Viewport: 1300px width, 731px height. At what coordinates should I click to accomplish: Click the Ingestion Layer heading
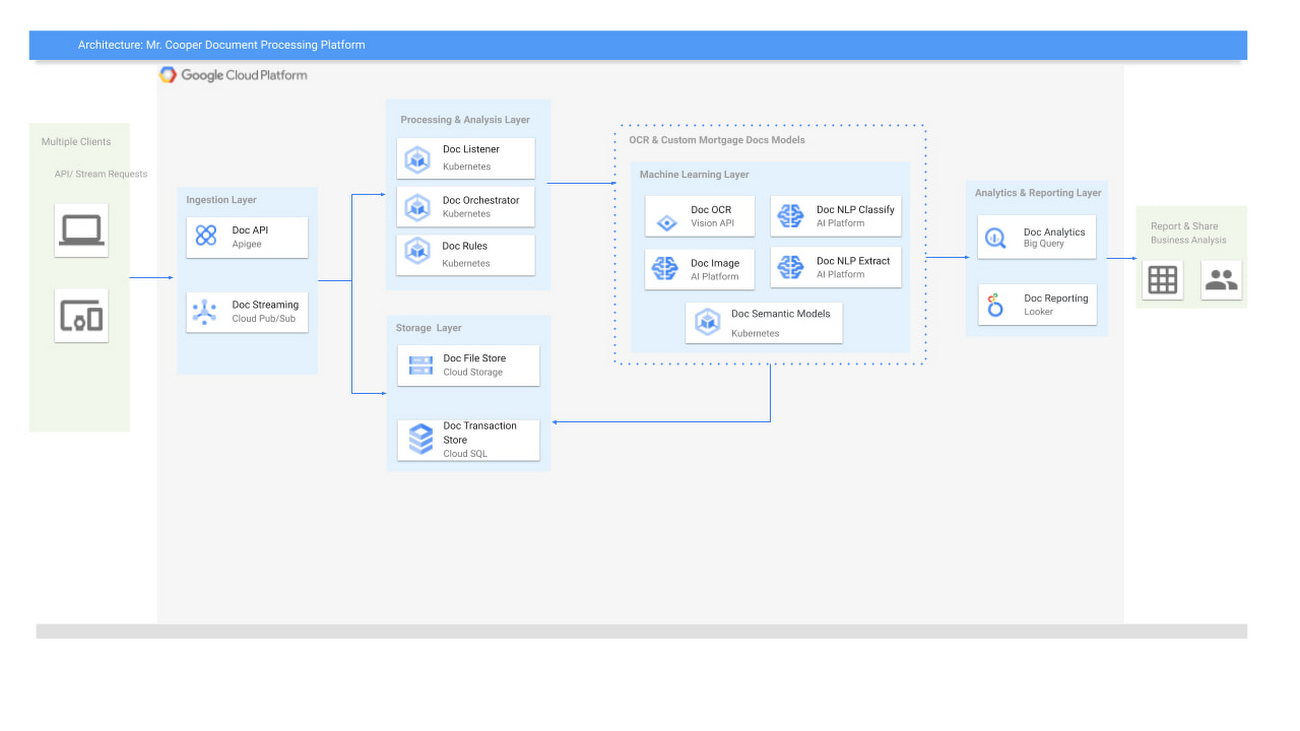(221, 200)
